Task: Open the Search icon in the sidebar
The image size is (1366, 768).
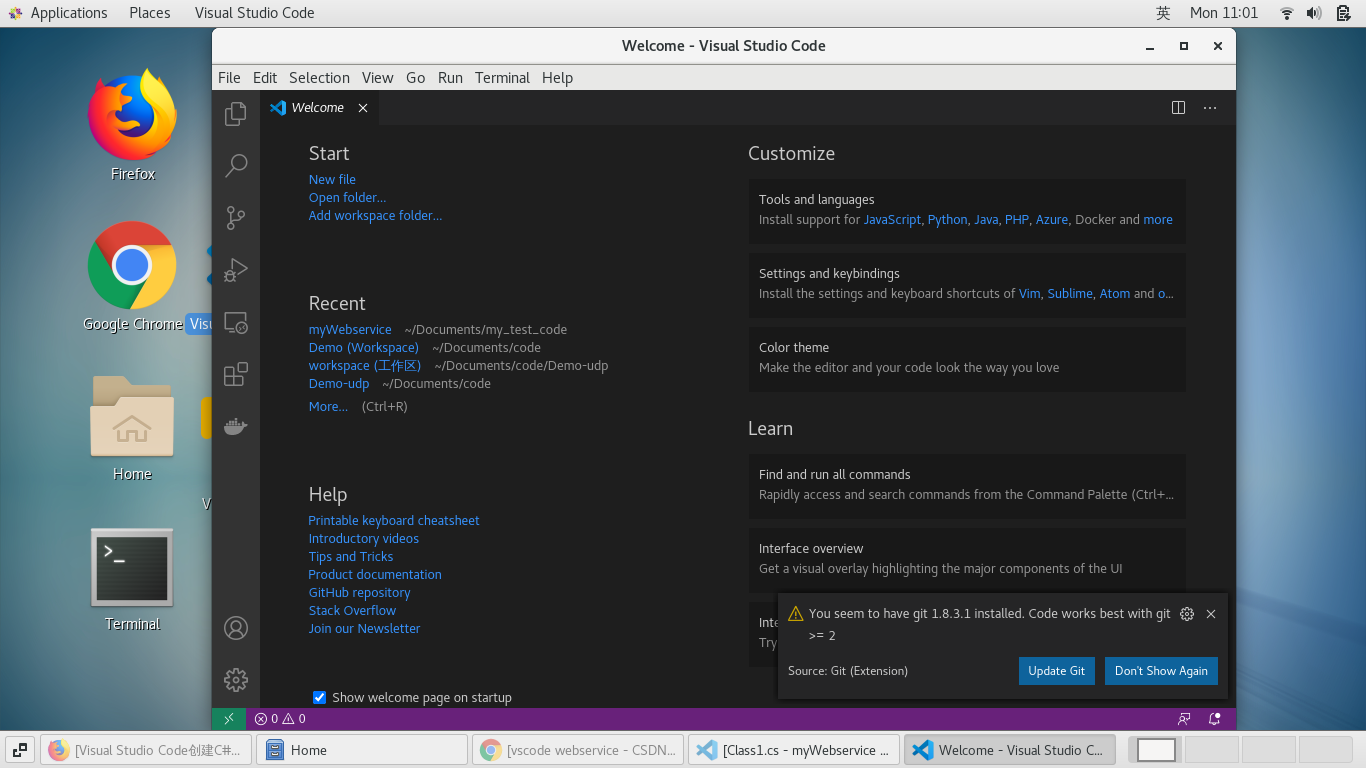Action: coord(235,166)
